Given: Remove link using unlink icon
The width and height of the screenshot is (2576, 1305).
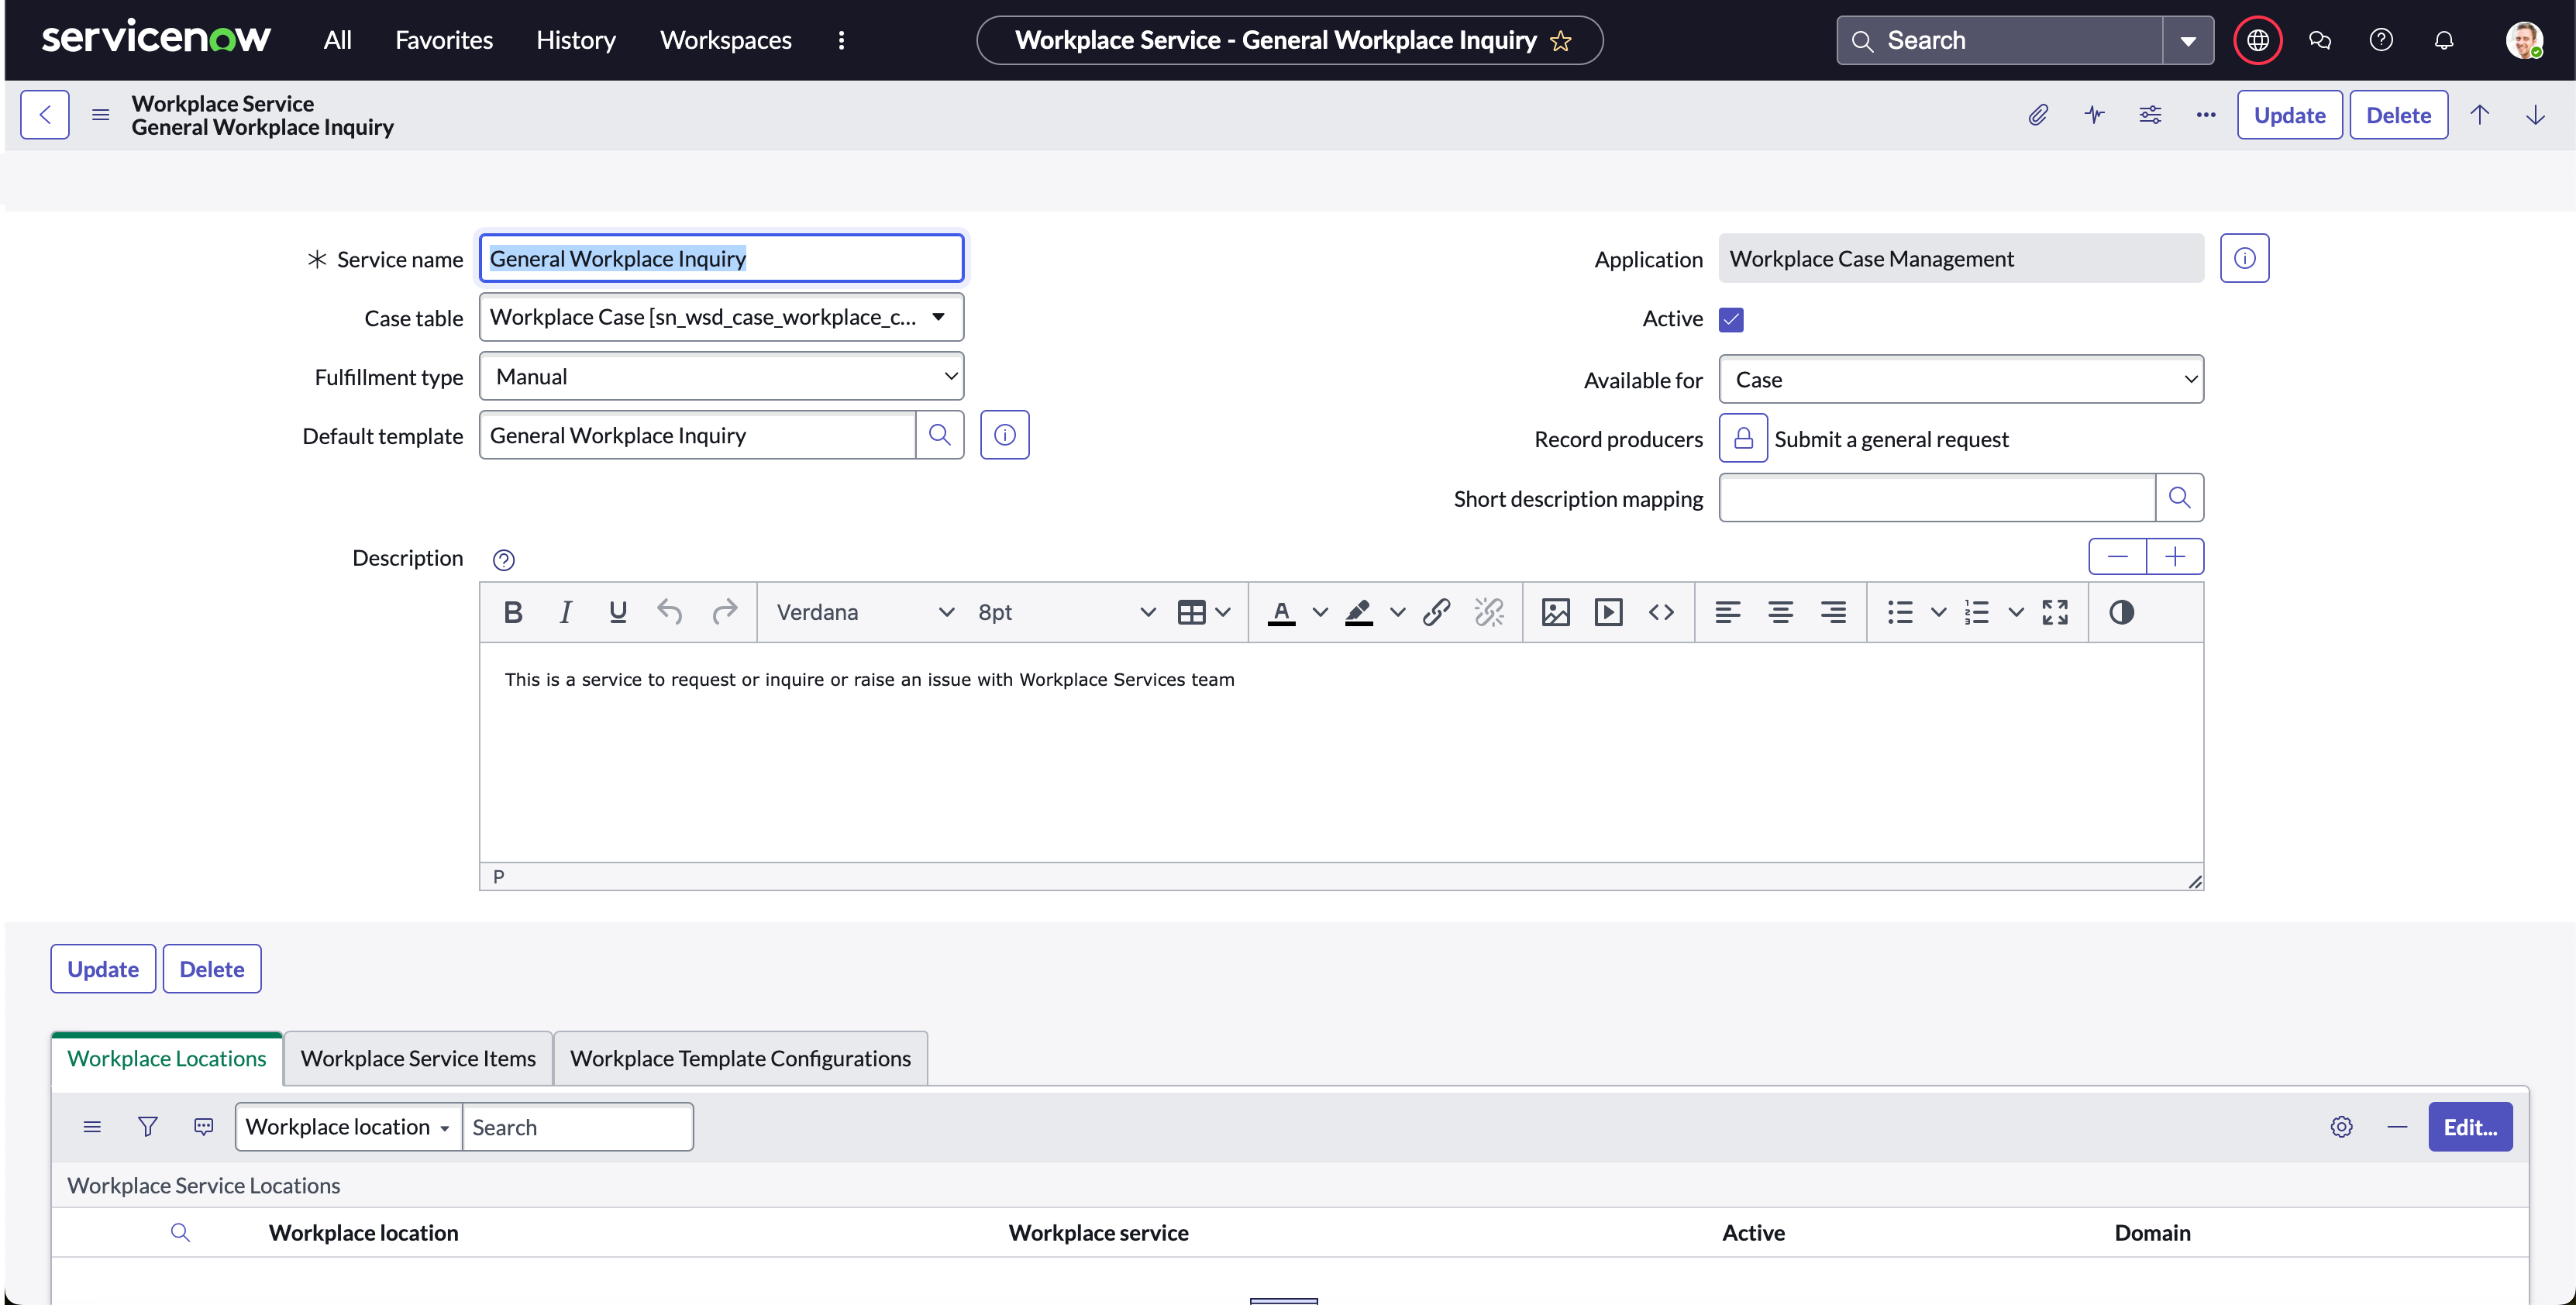Looking at the screenshot, I should click(1489, 612).
